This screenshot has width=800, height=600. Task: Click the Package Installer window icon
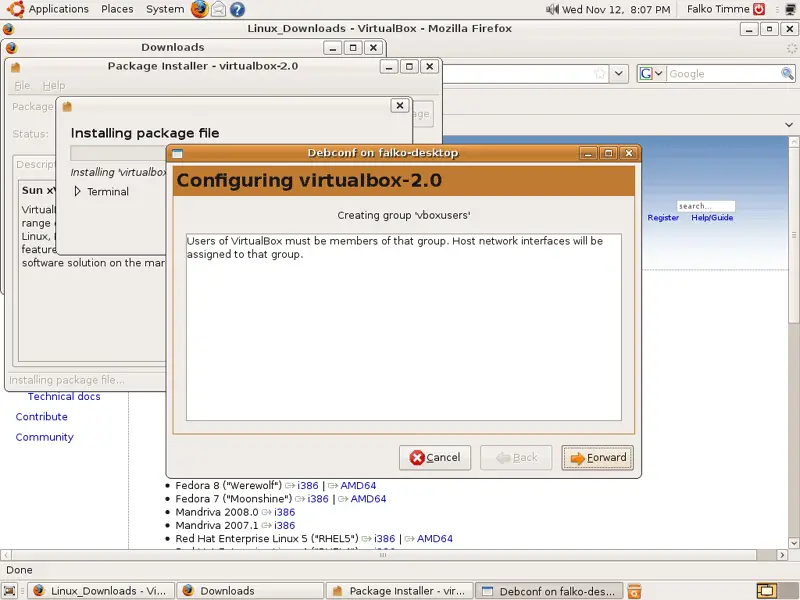(15, 67)
